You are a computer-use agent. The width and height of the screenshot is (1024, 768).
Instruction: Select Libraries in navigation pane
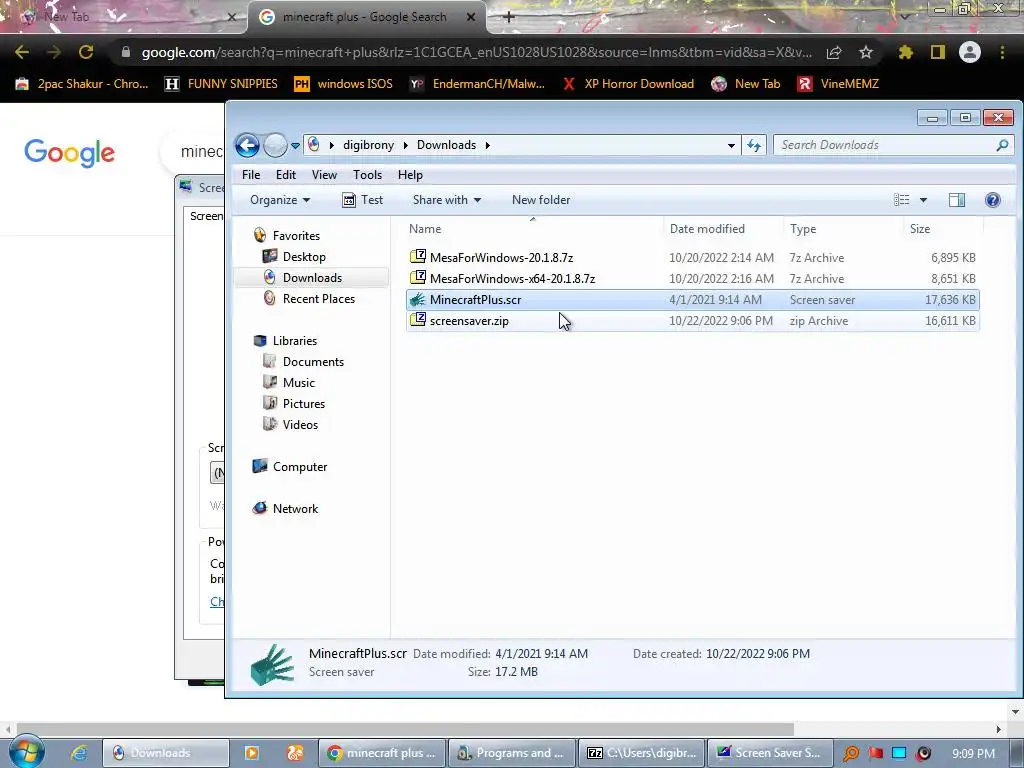click(x=295, y=341)
